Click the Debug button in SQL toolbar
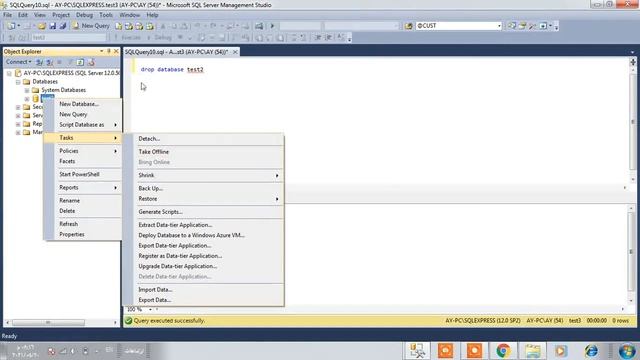This screenshot has width=640, height=360. pos(160,38)
